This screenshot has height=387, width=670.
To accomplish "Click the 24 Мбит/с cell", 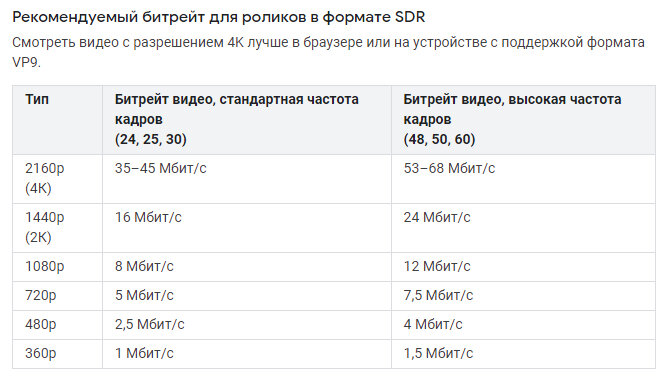I will pos(437,217).
